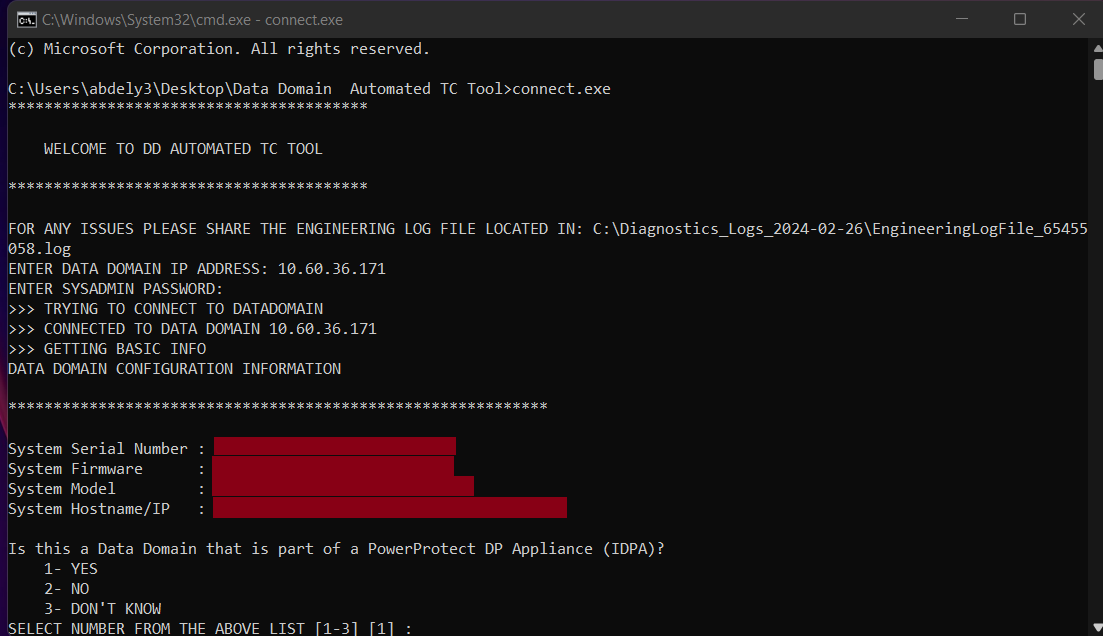Click the scrollbar thumb at top right
The image size is (1103, 636).
1096,67
